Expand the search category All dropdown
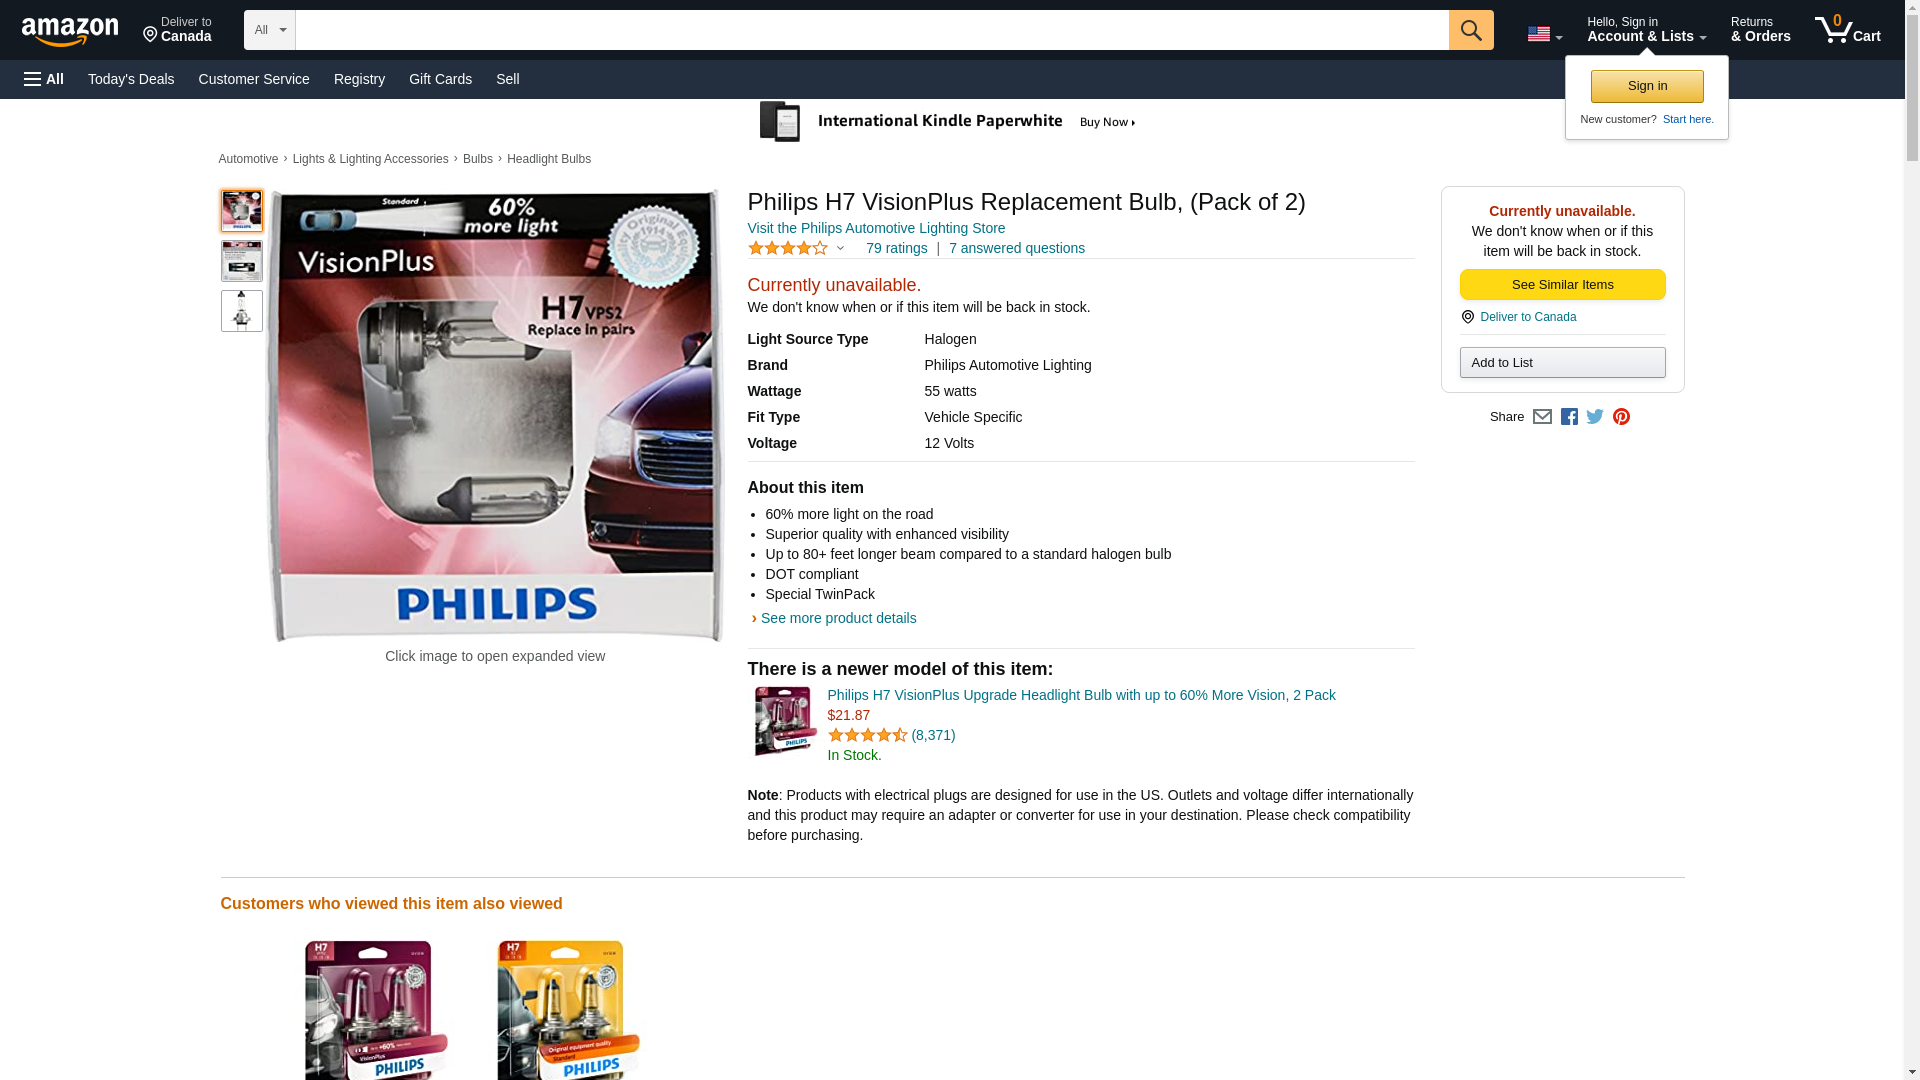Image resolution: width=1920 pixels, height=1080 pixels. coord(270,30)
